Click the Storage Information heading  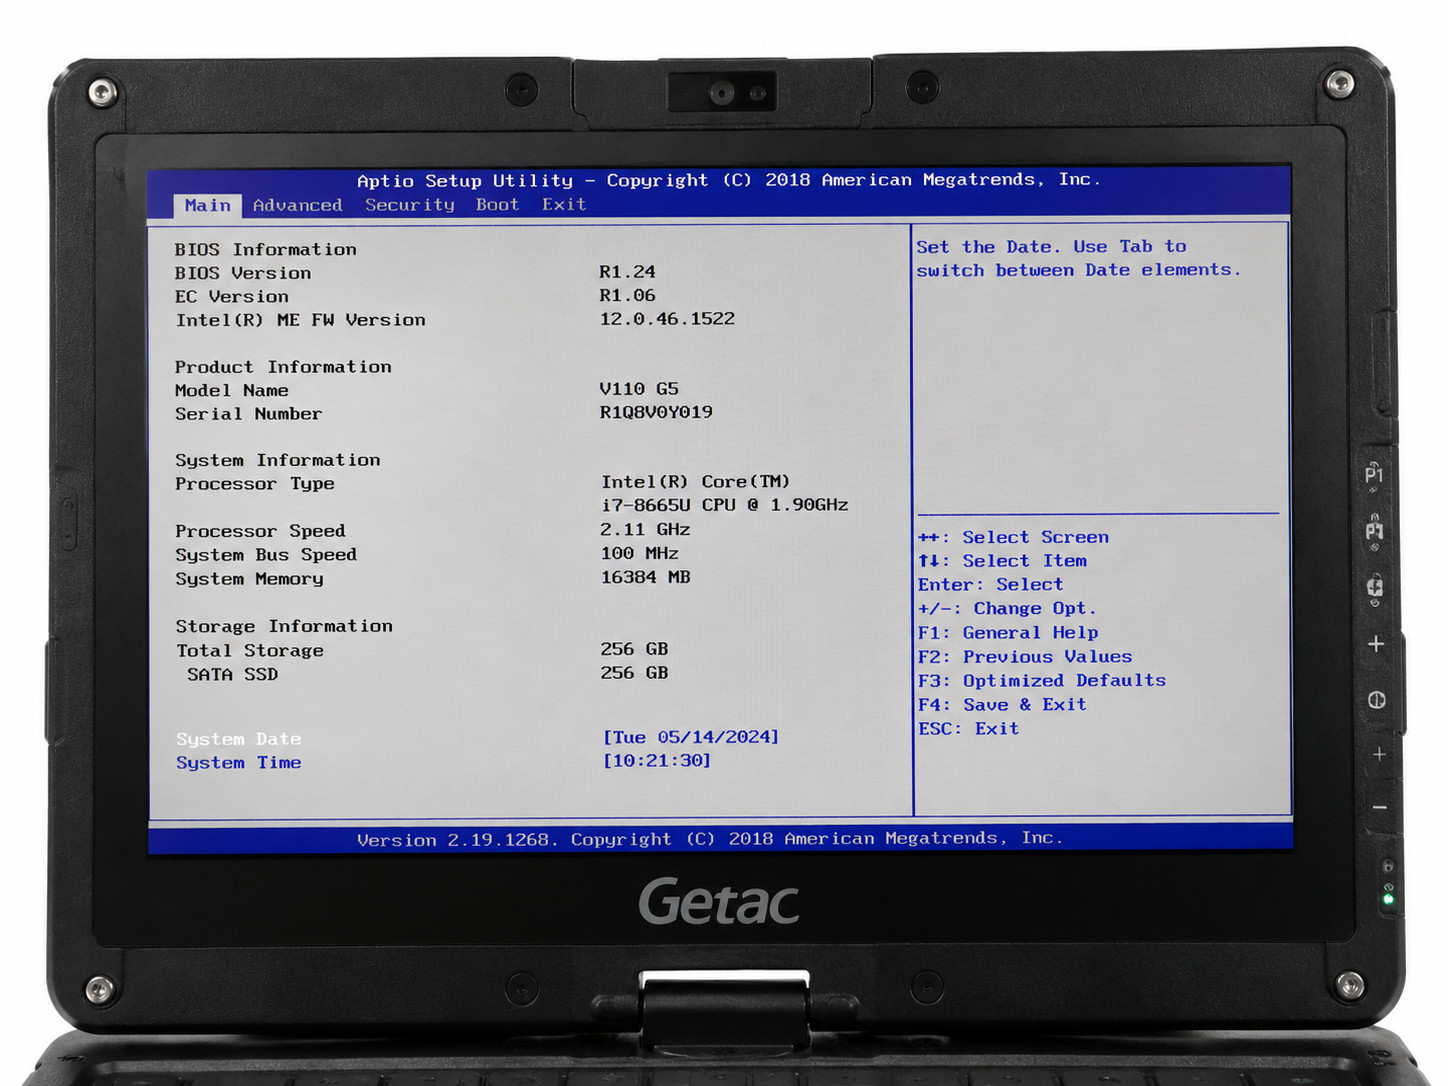tap(284, 626)
